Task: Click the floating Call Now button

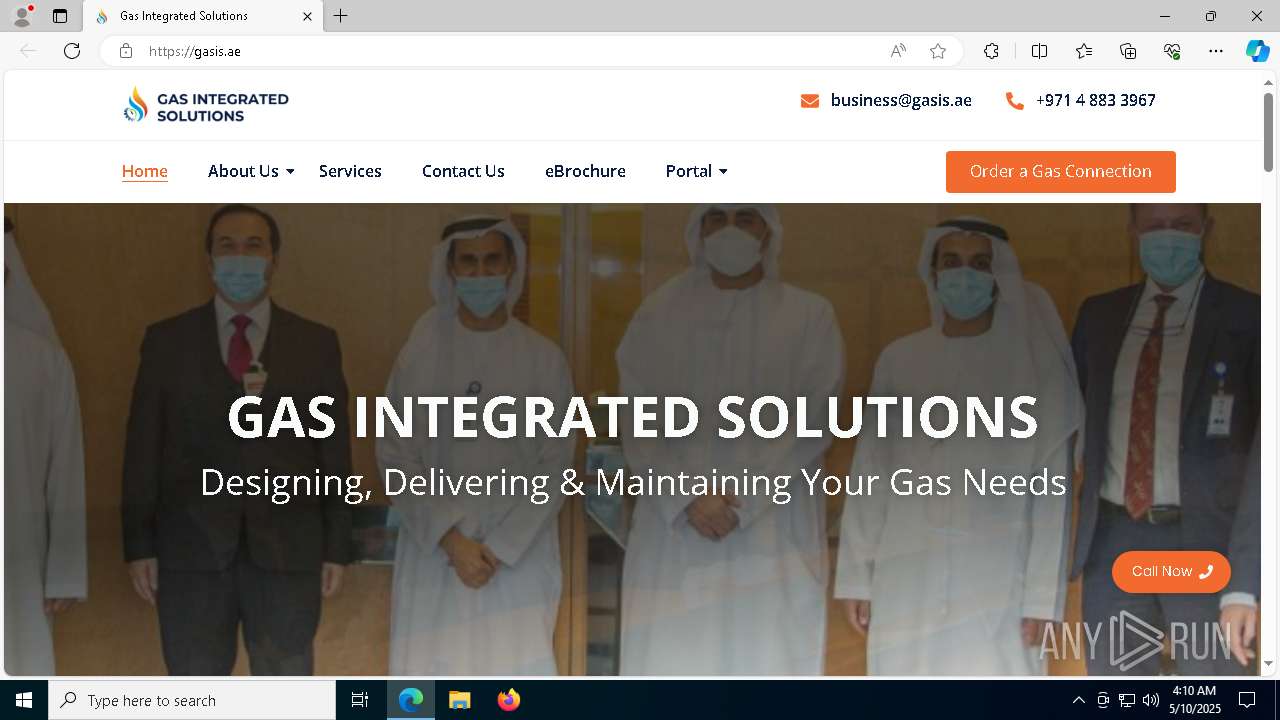Action: [x=1171, y=572]
